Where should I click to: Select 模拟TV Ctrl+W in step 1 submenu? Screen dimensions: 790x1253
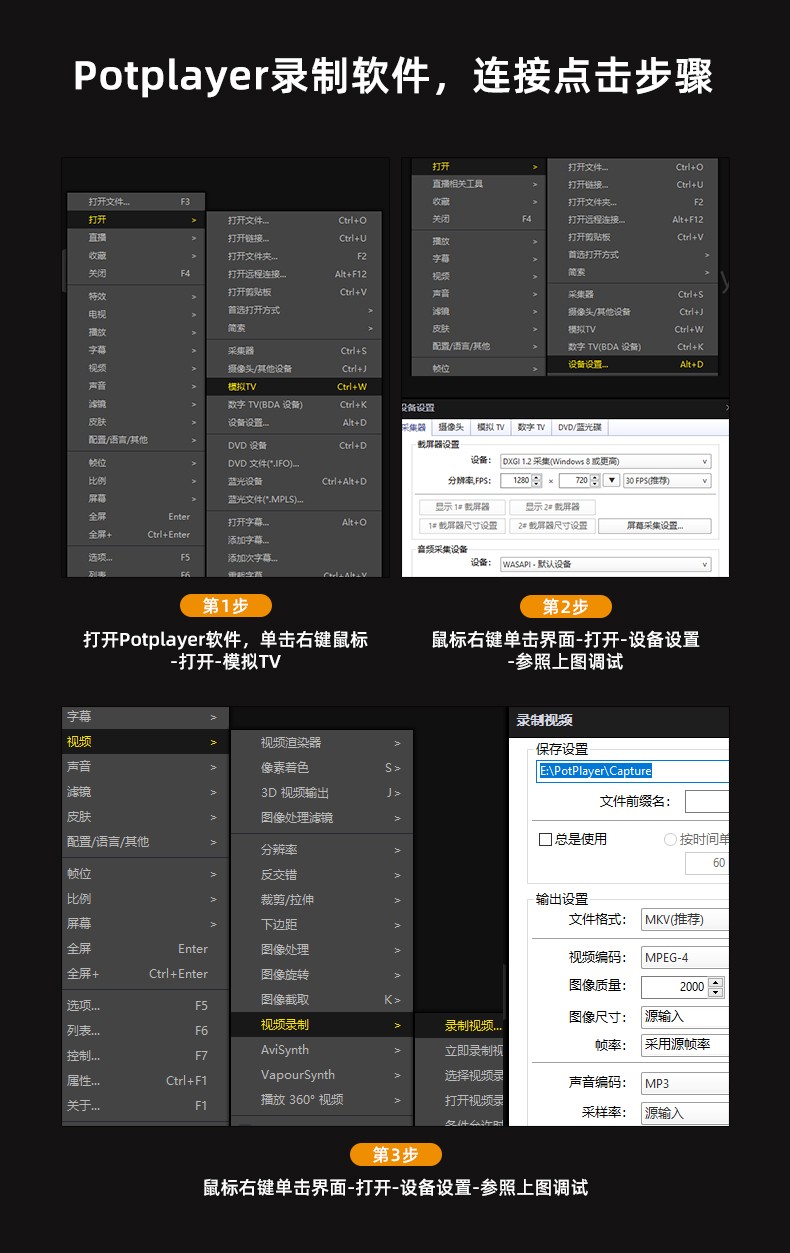[295, 386]
